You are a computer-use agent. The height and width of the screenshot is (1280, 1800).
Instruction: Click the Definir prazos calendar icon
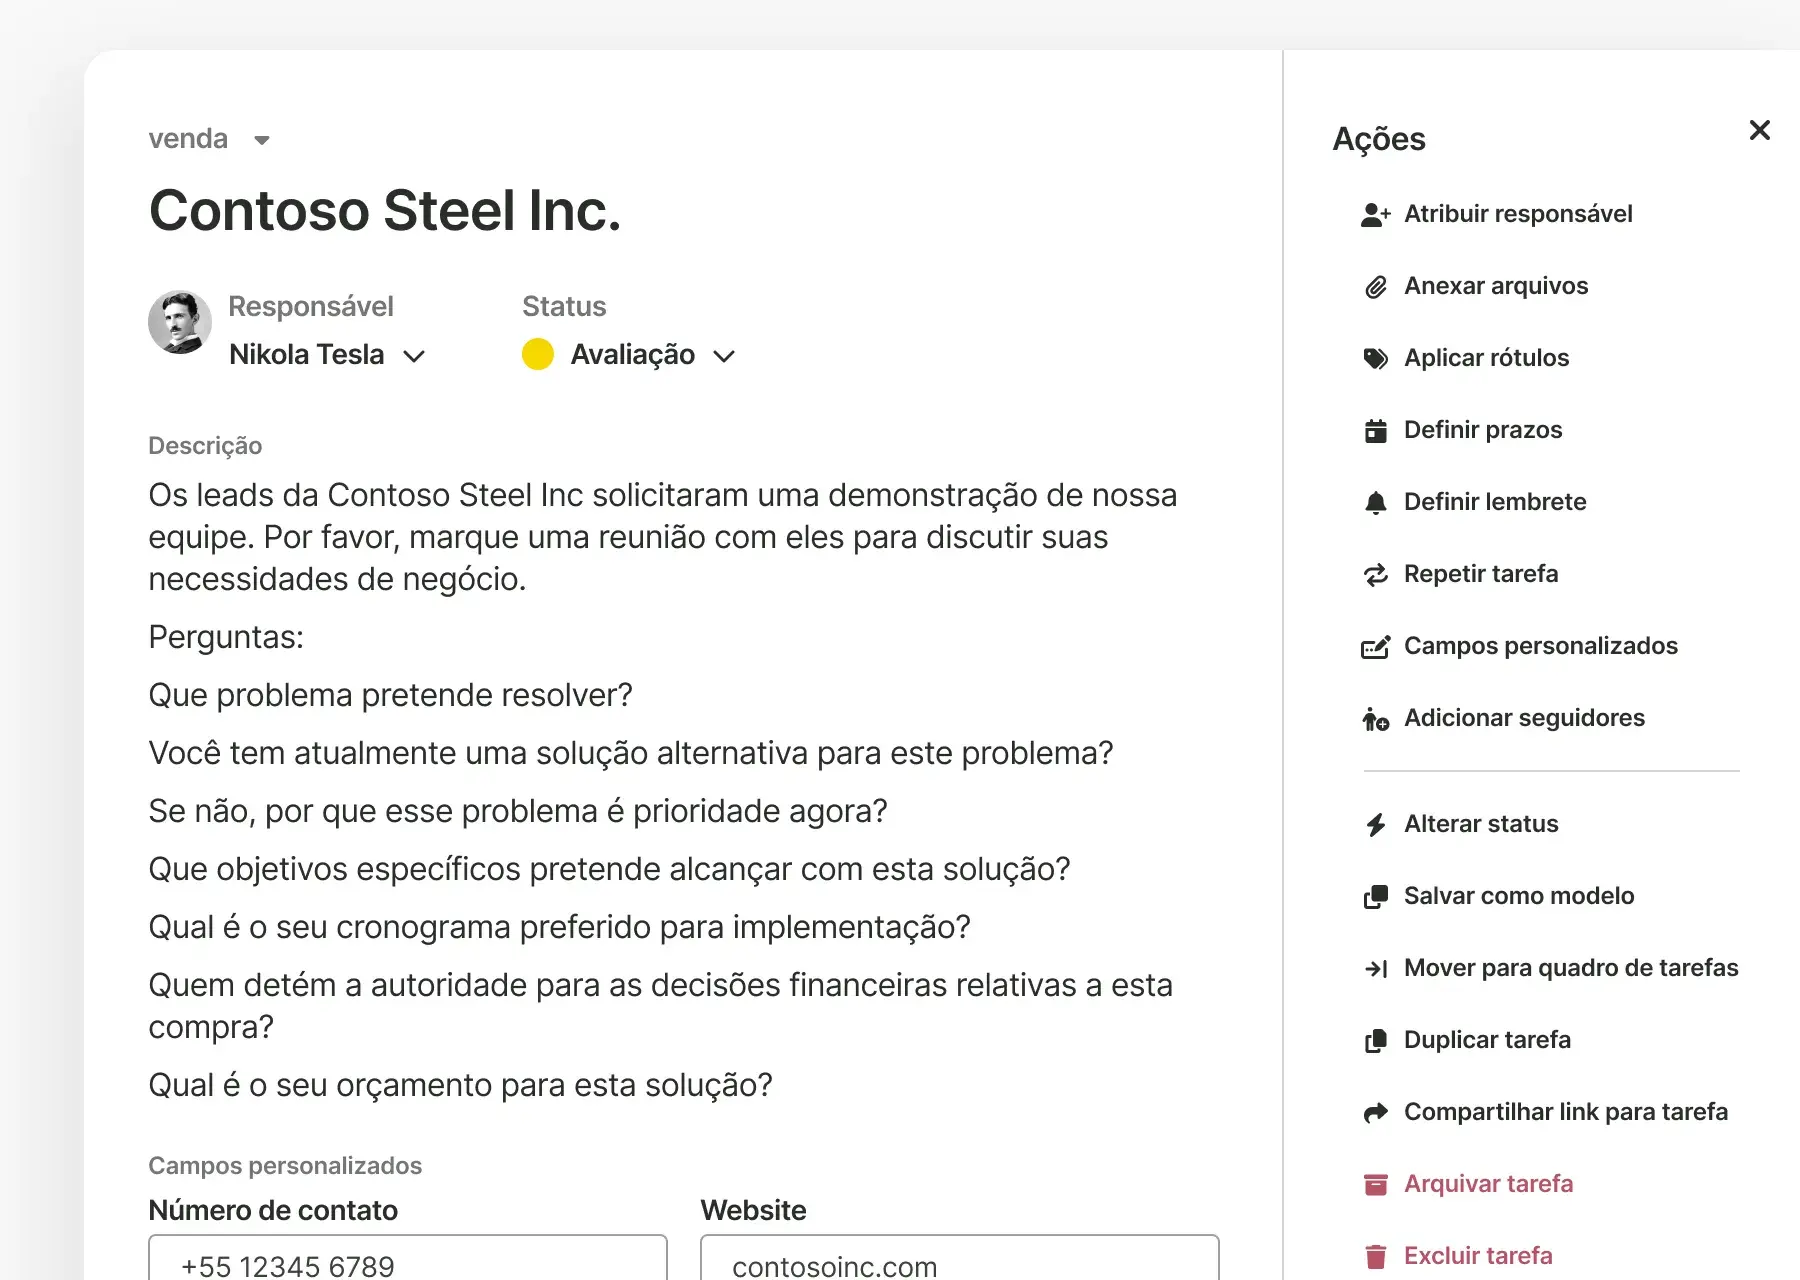pos(1376,431)
